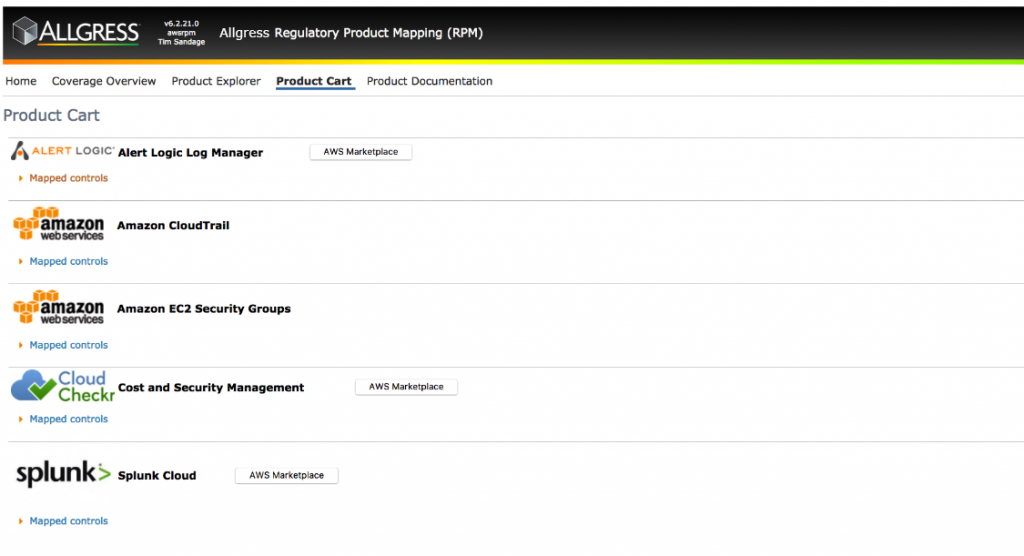This screenshot has width=1024, height=556.
Task: Click the Amazon Web Services logo for EC2 Security Groups
Action: click(58, 307)
